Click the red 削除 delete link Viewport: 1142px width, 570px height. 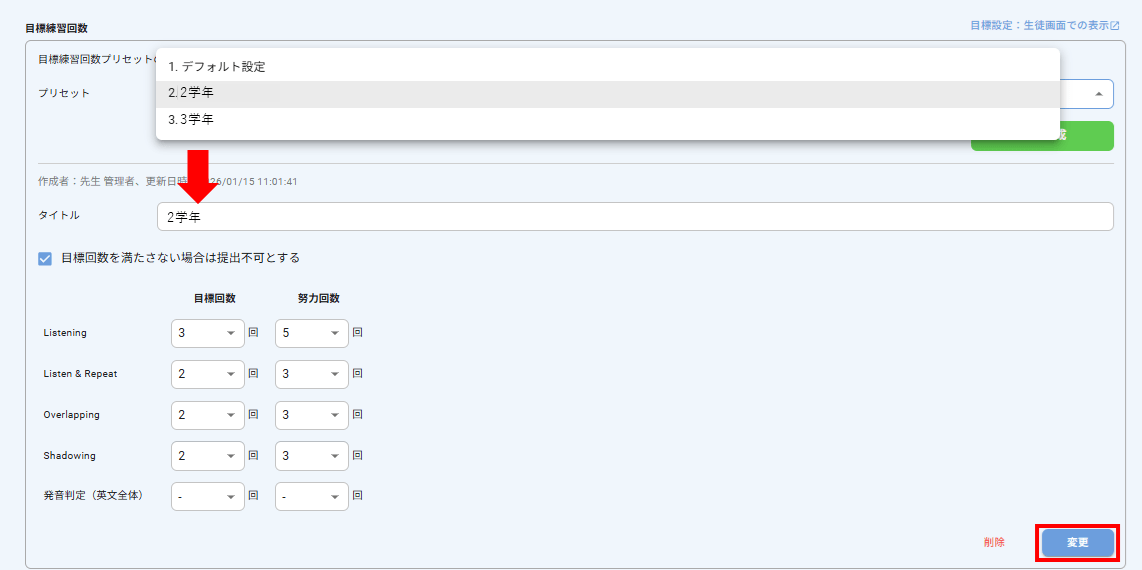(994, 542)
